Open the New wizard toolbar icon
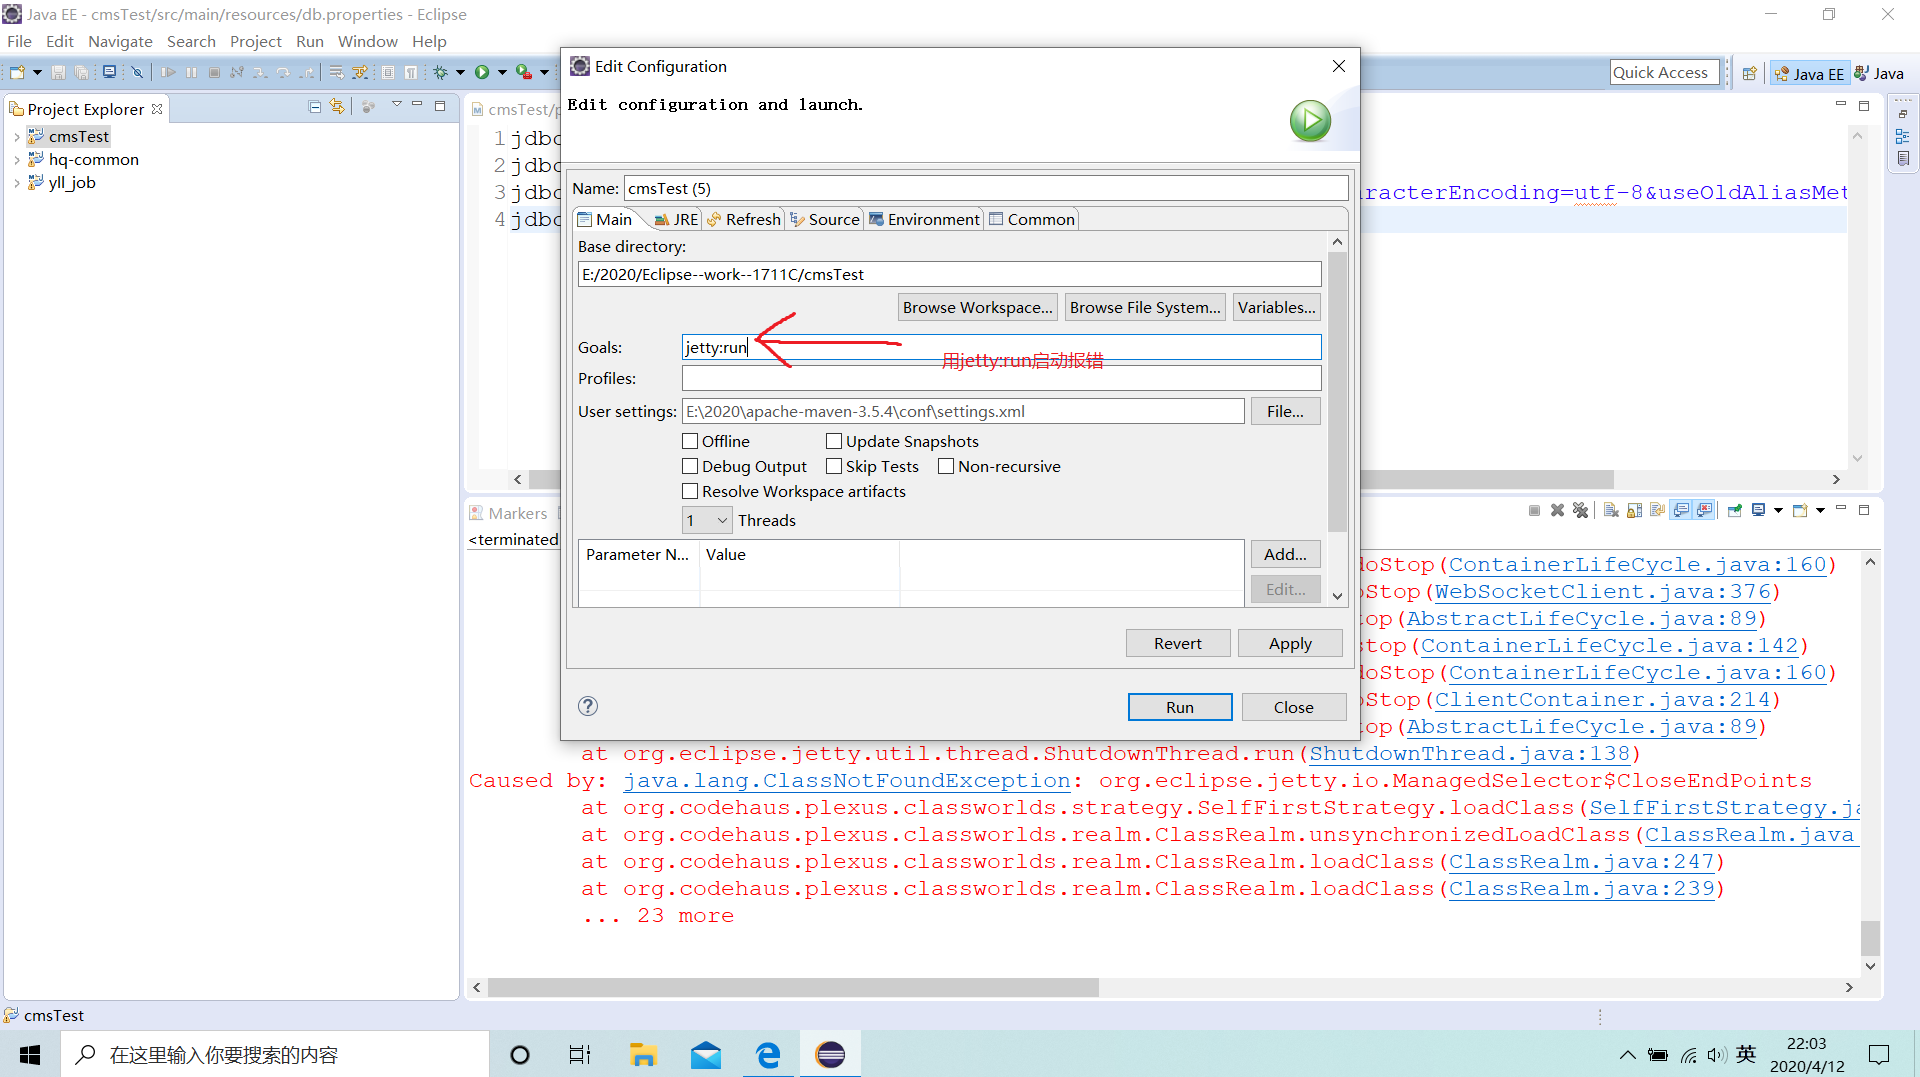 pyautogui.click(x=17, y=72)
